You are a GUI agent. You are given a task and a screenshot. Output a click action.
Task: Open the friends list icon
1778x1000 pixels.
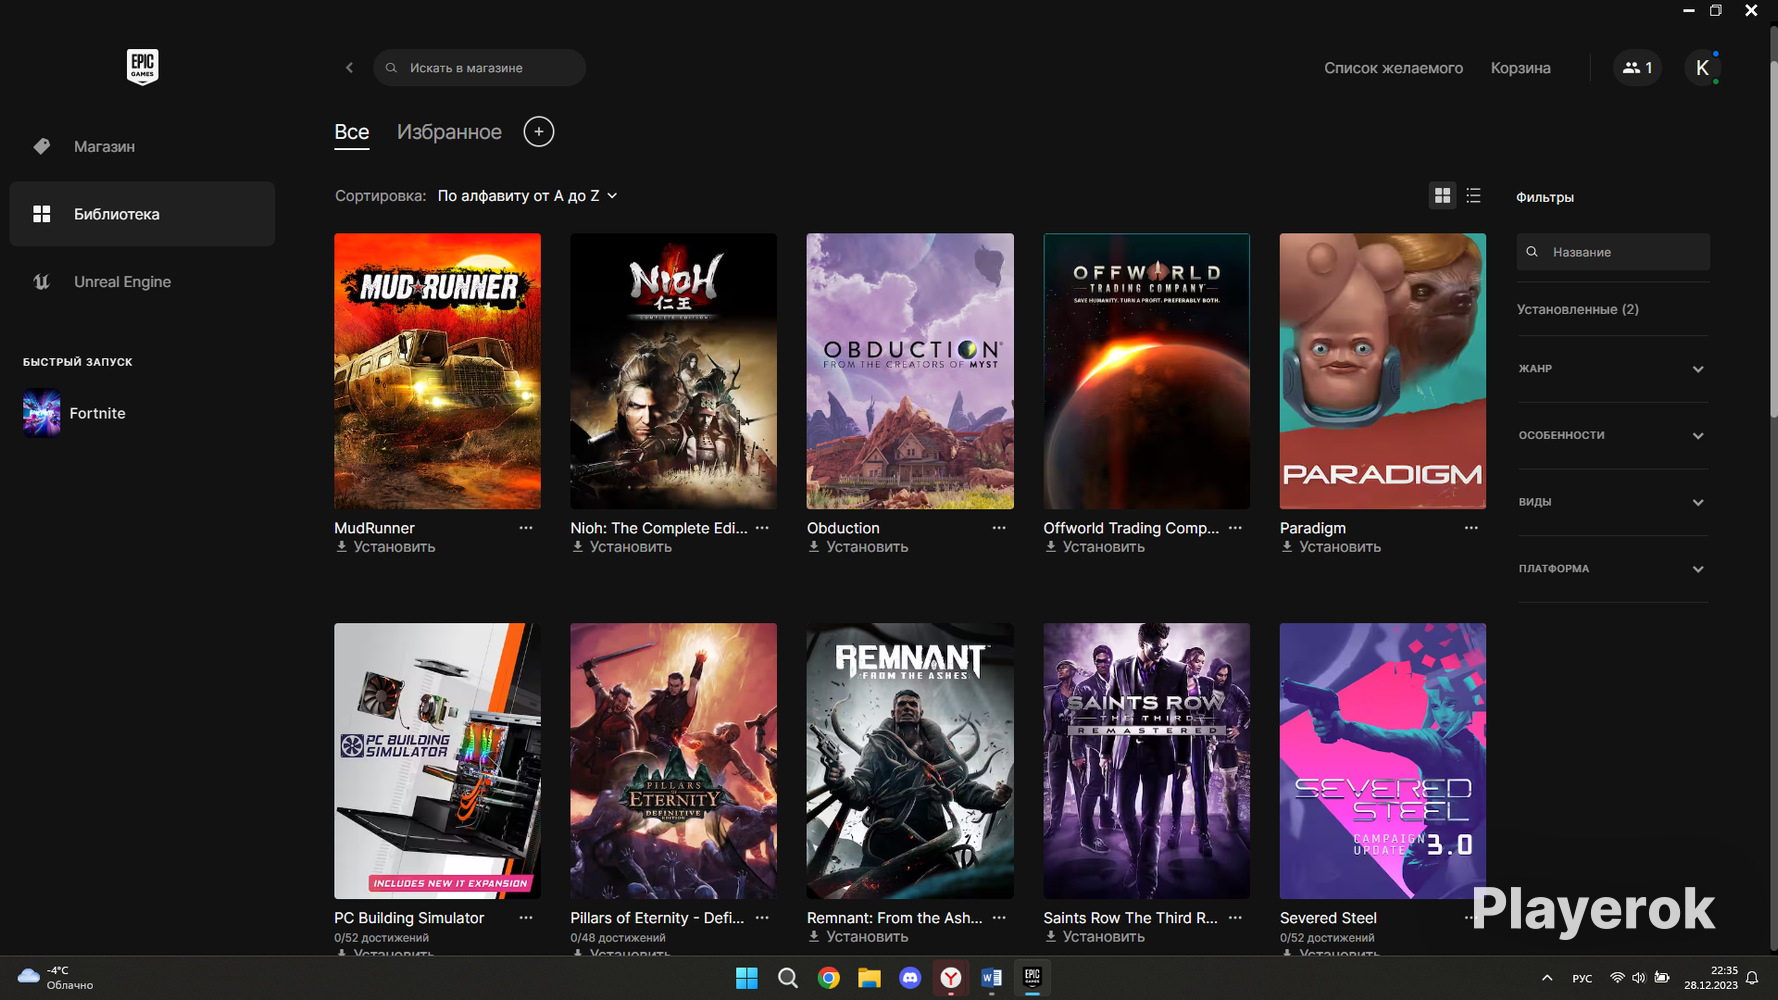pyautogui.click(x=1637, y=68)
